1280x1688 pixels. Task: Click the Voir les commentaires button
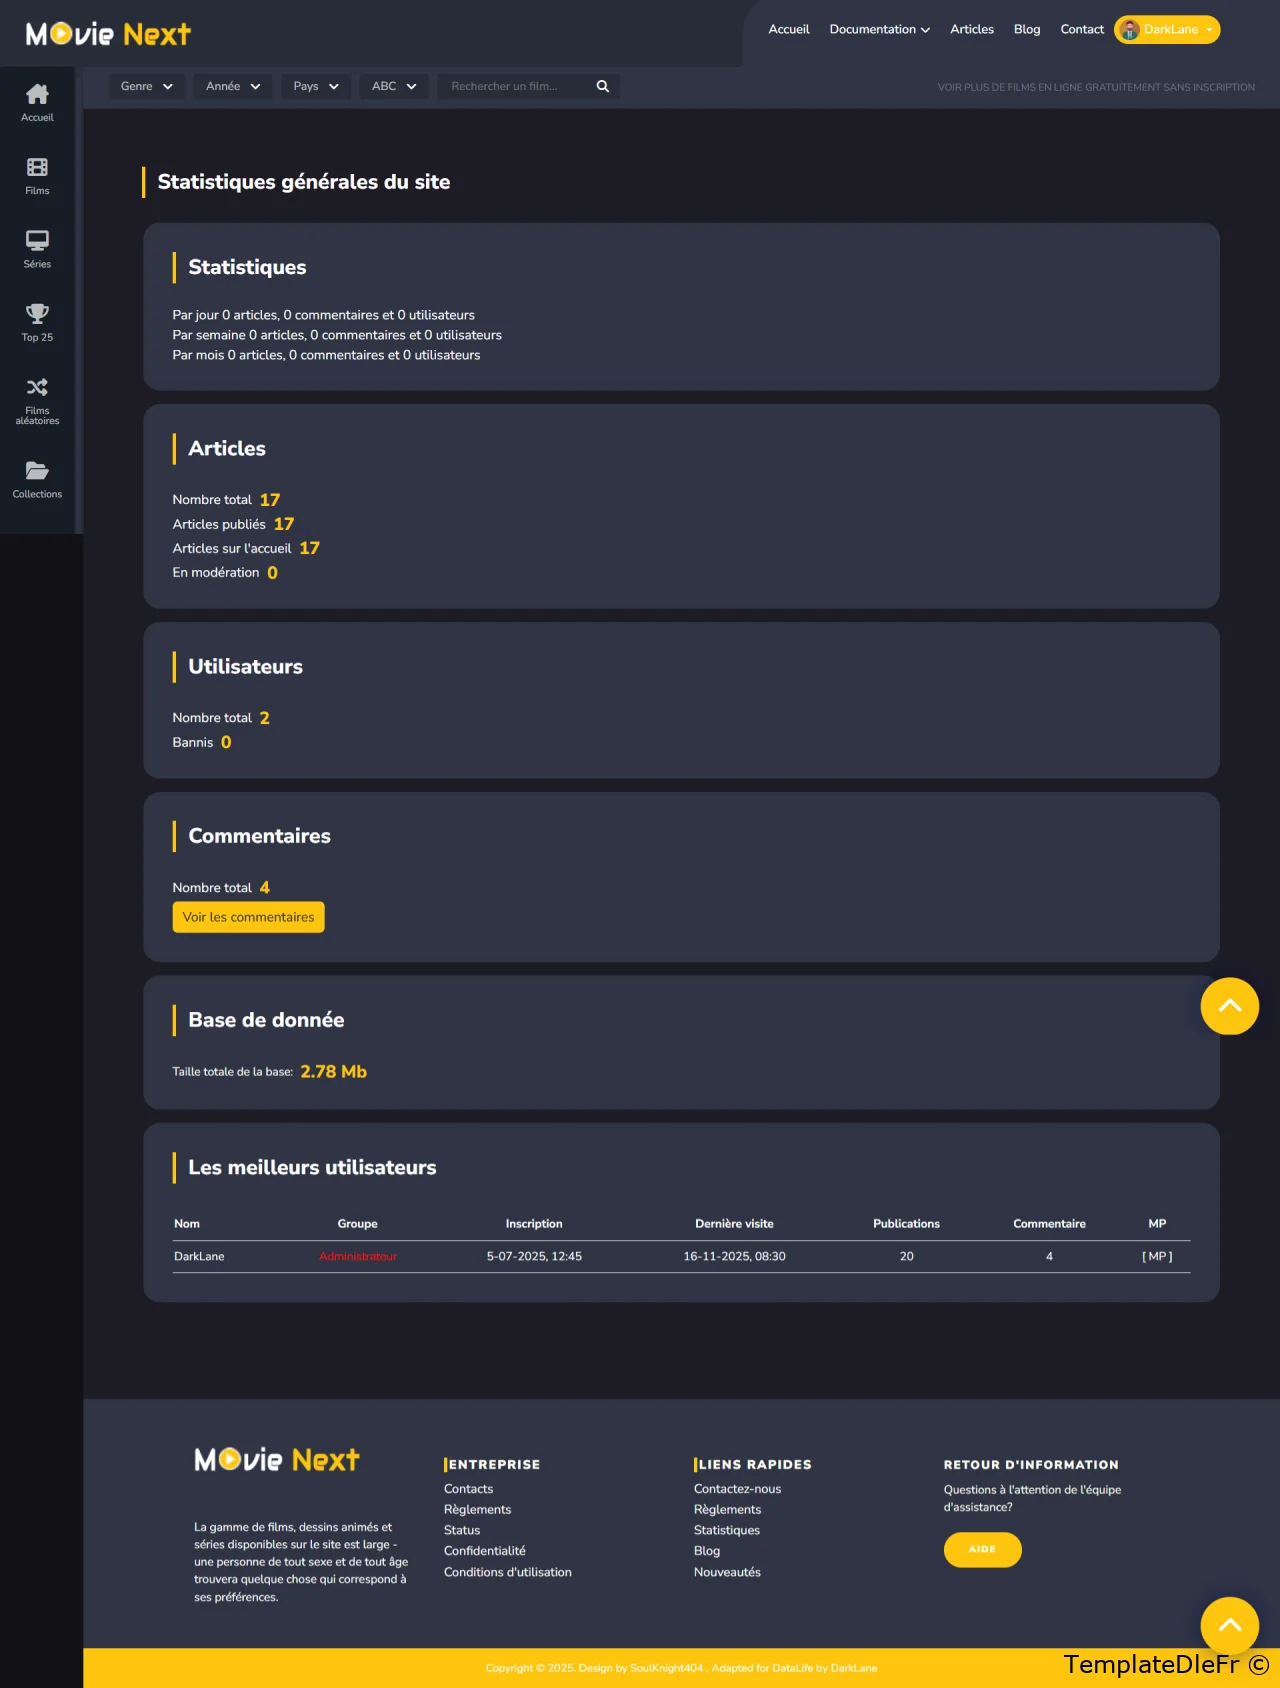coord(248,917)
